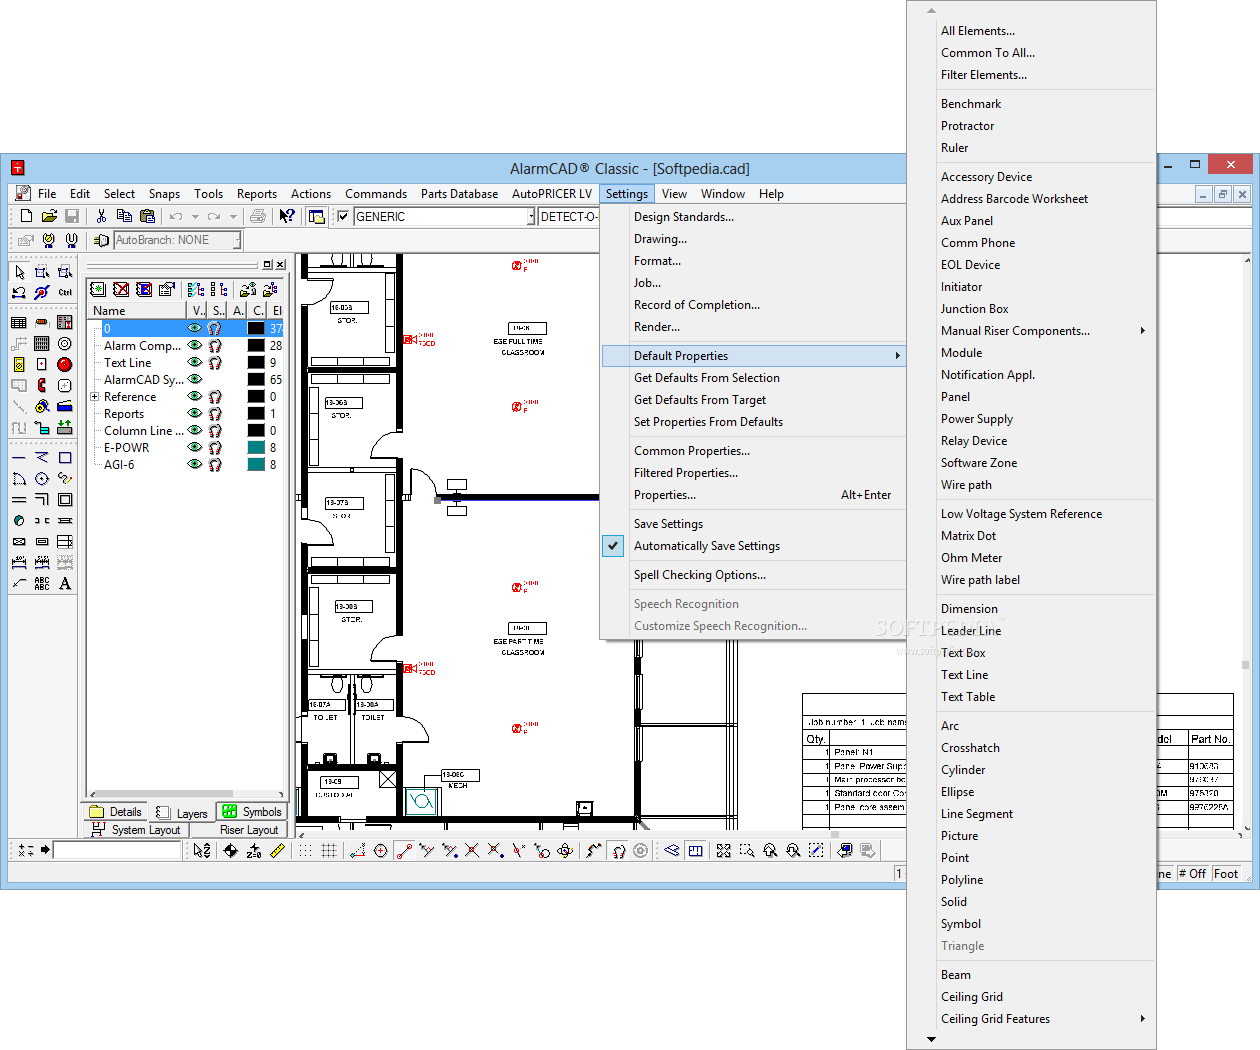1260x1050 pixels.
Task: Open the AutoPRICER LV menu
Action: point(552,194)
